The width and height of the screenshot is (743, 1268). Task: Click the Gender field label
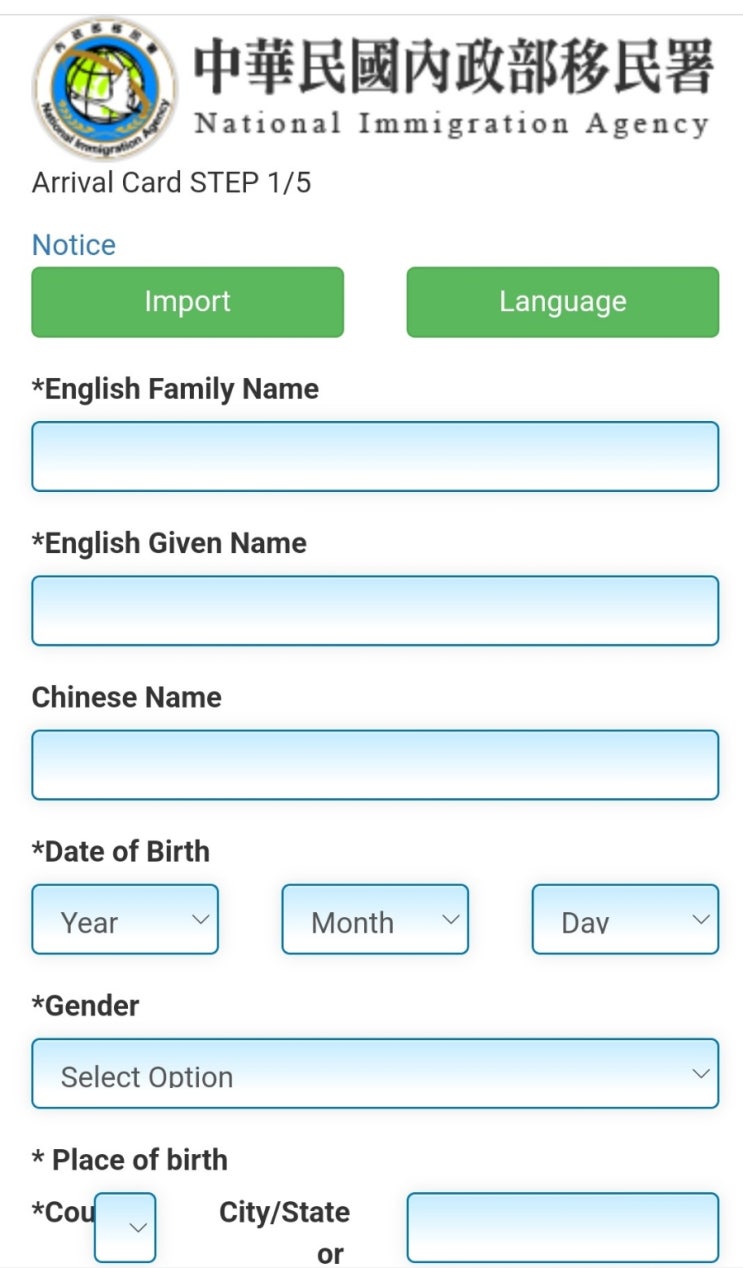click(x=86, y=1005)
